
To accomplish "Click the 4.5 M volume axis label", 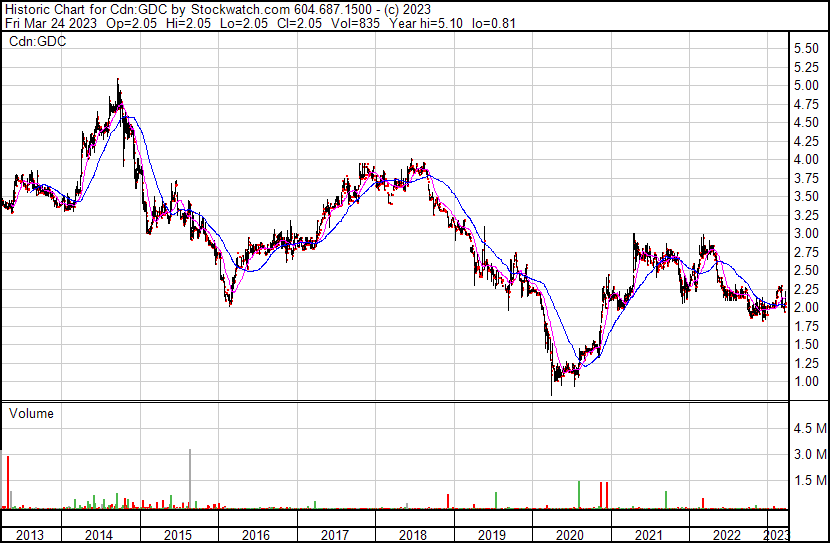I will point(809,429).
